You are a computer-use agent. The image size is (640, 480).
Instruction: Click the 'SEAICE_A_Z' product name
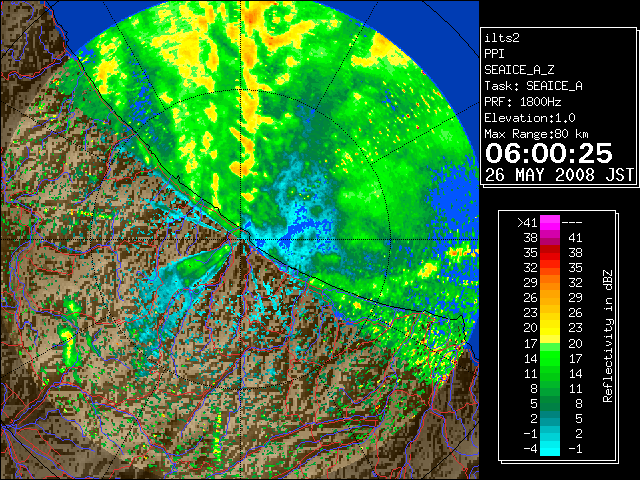519,70
